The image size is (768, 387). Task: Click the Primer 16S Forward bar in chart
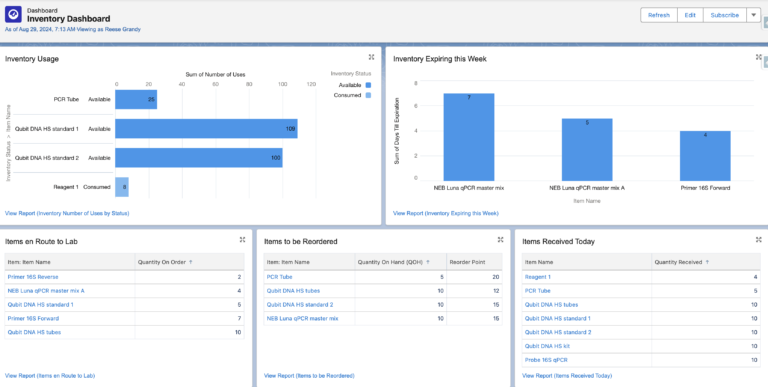coord(705,156)
